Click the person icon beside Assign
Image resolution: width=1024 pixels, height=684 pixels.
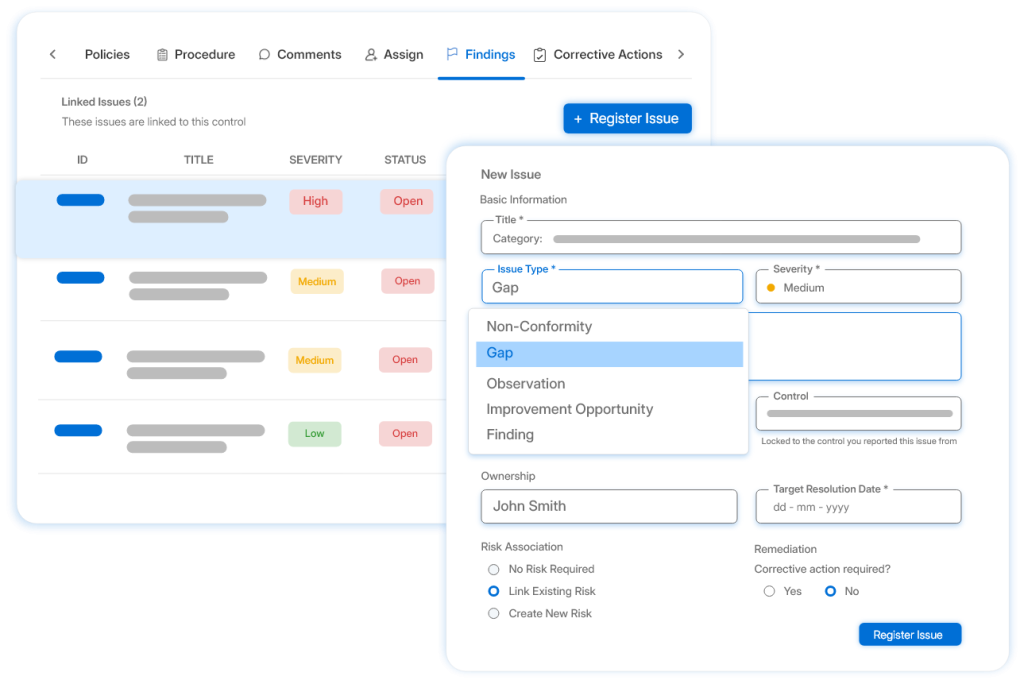371,55
